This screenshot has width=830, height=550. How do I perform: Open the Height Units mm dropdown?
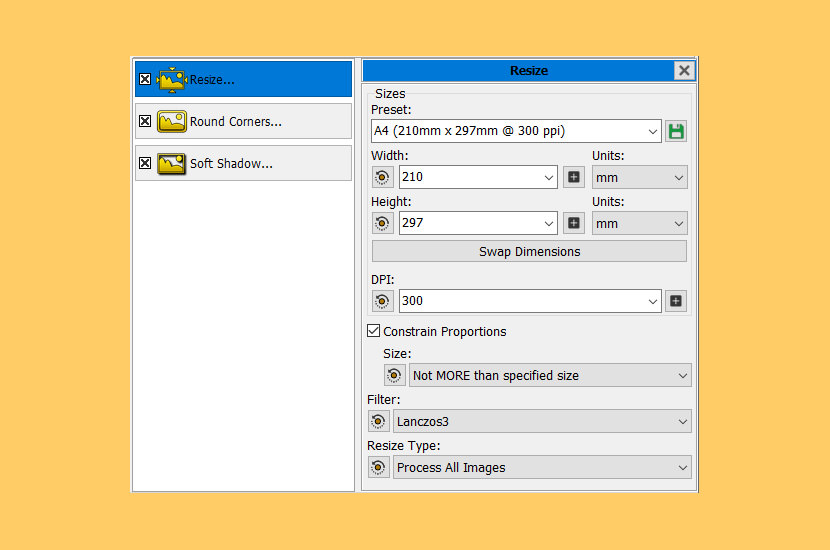[x=639, y=223]
